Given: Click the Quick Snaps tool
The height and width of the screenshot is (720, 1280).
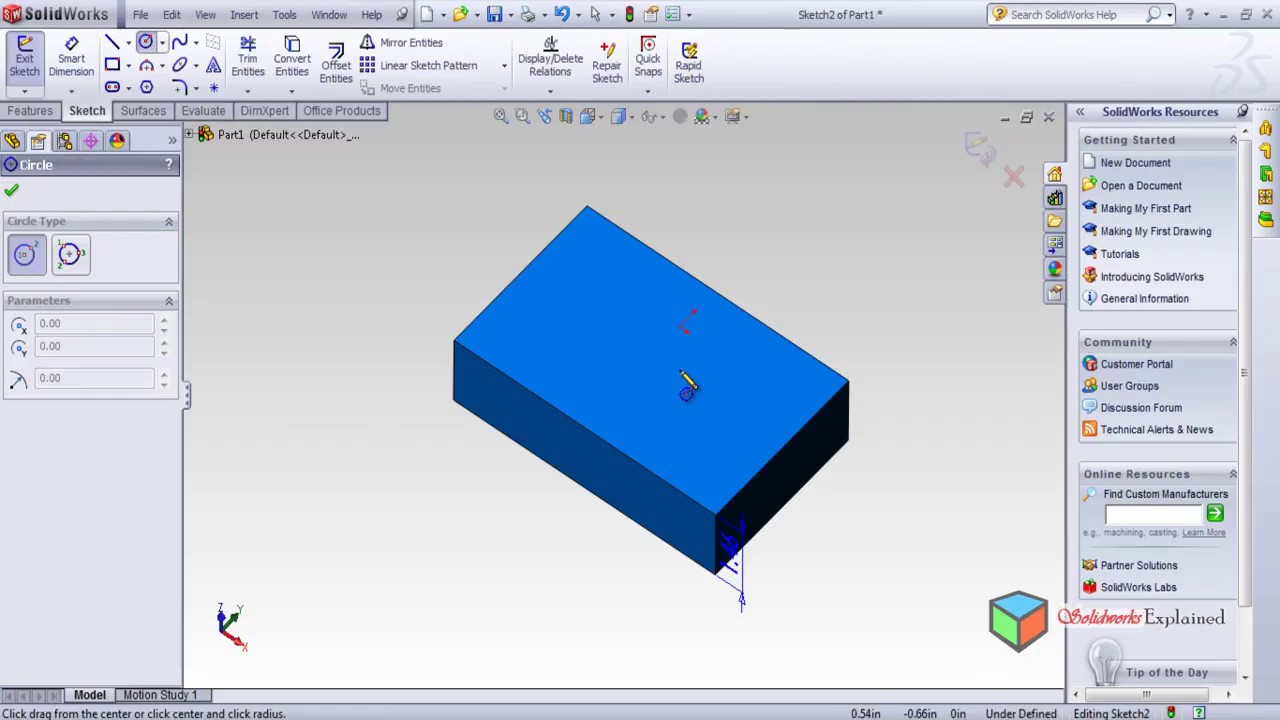Looking at the screenshot, I should (648, 57).
